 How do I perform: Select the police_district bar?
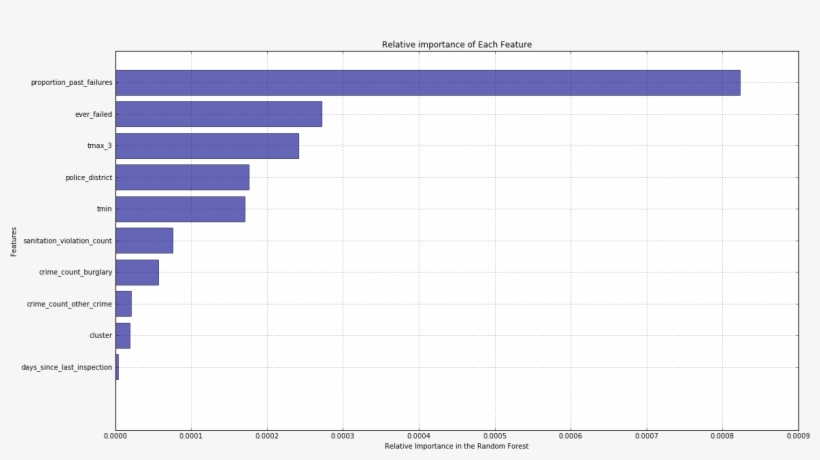(x=182, y=178)
